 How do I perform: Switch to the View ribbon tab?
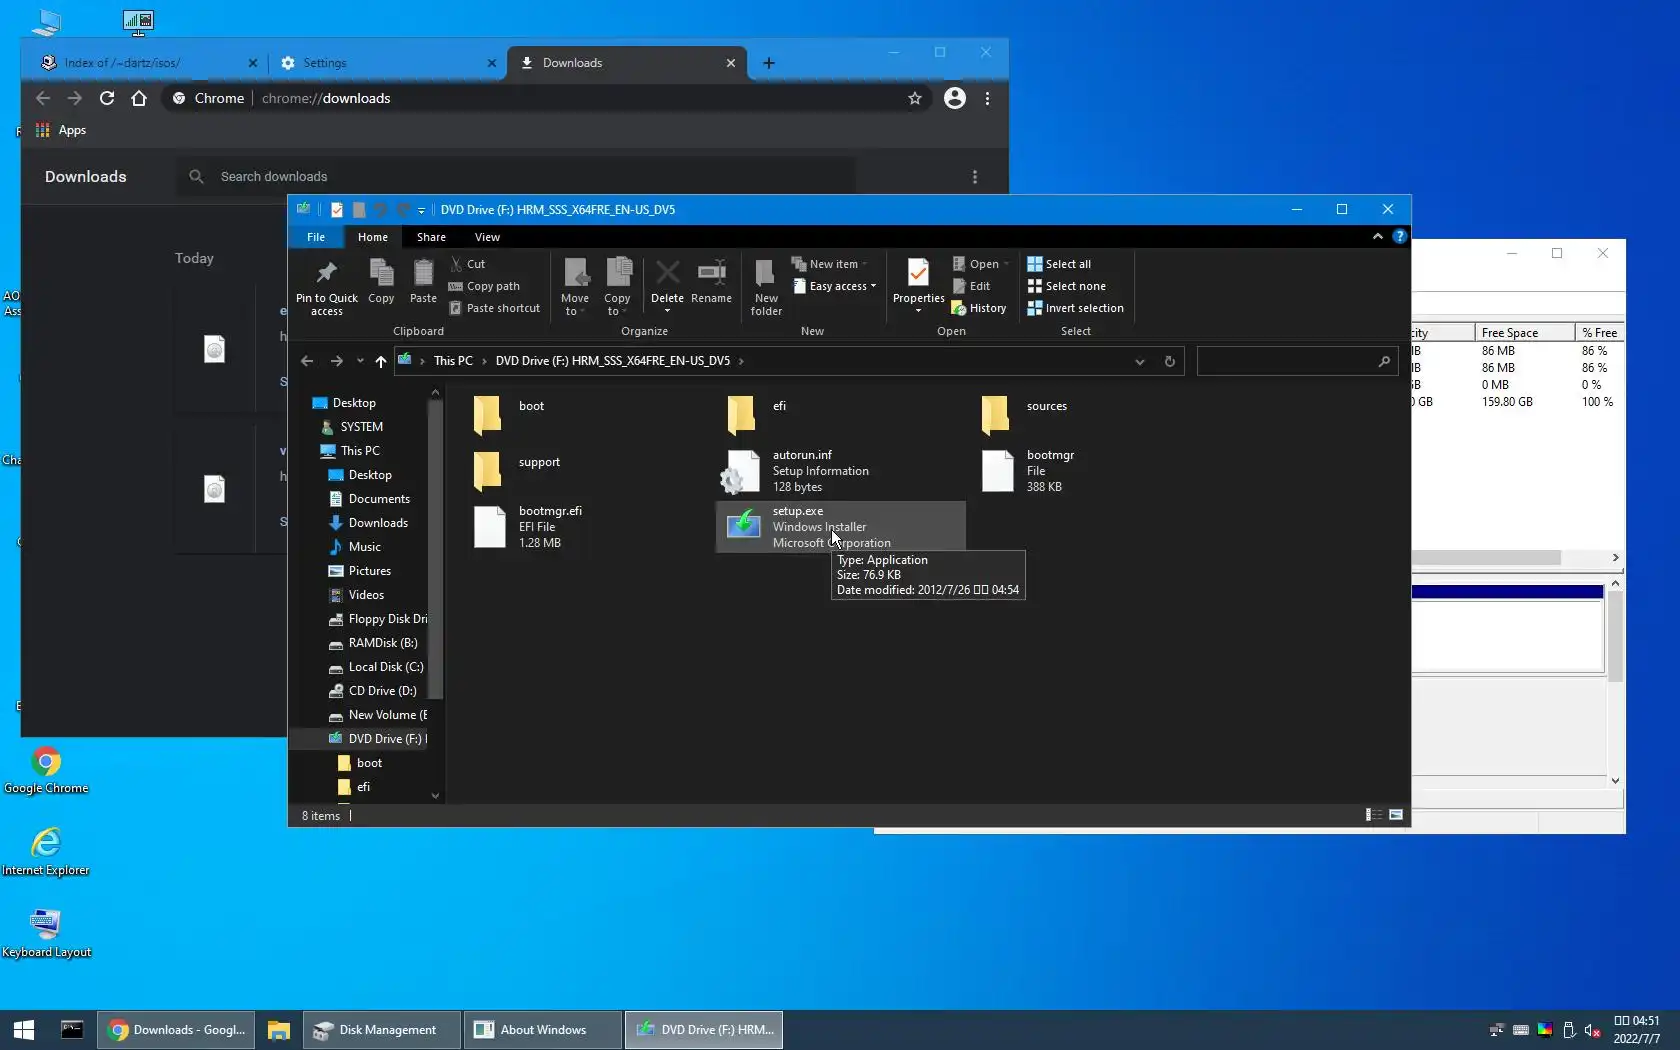tap(487, 237)
